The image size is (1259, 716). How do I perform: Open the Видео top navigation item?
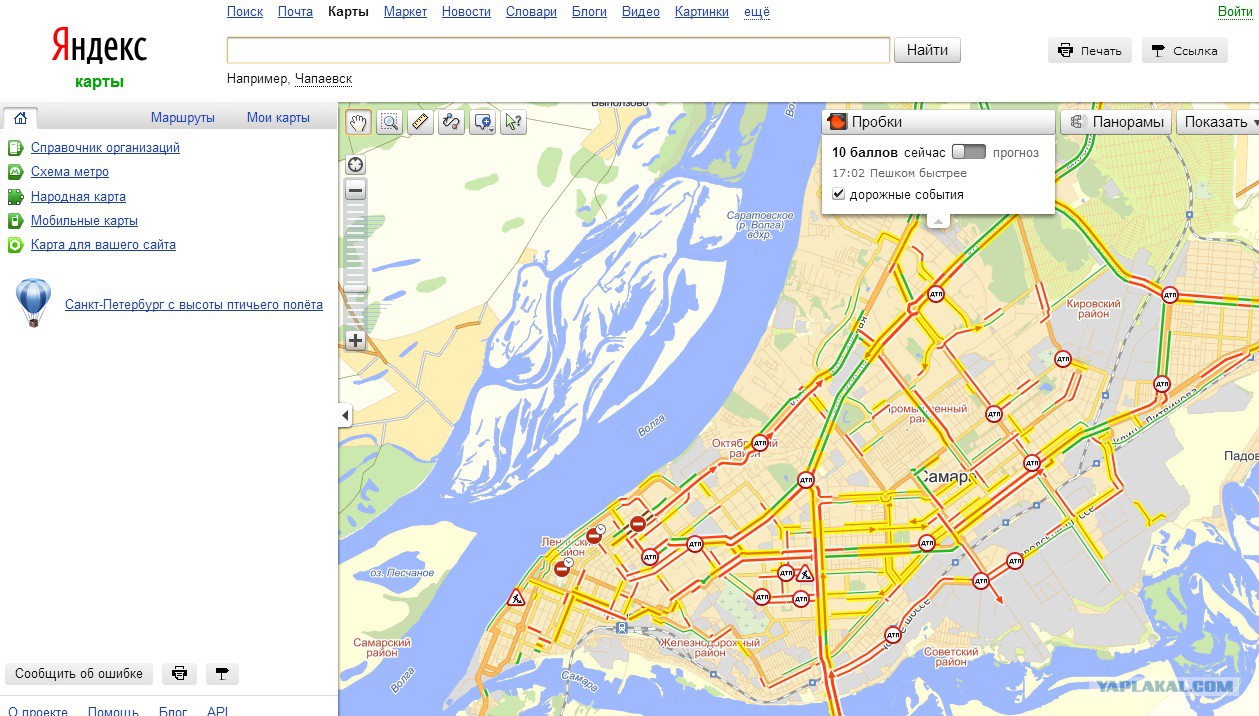click(641, 12)
